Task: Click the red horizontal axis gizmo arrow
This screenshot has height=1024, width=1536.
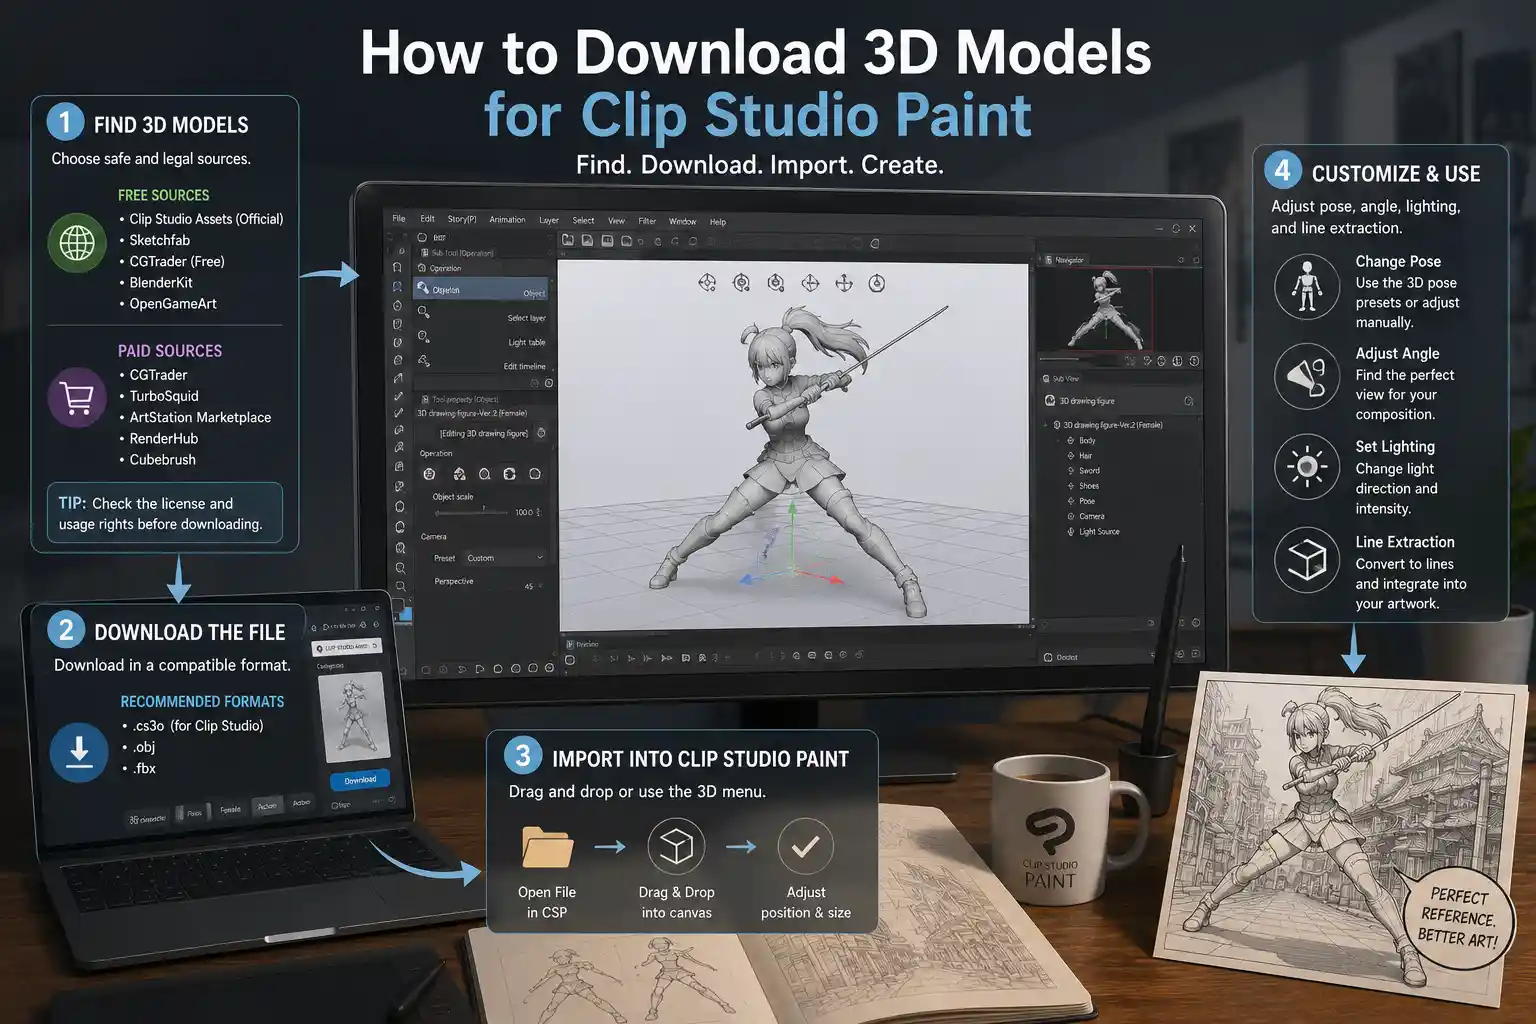Action: (834, 579)
